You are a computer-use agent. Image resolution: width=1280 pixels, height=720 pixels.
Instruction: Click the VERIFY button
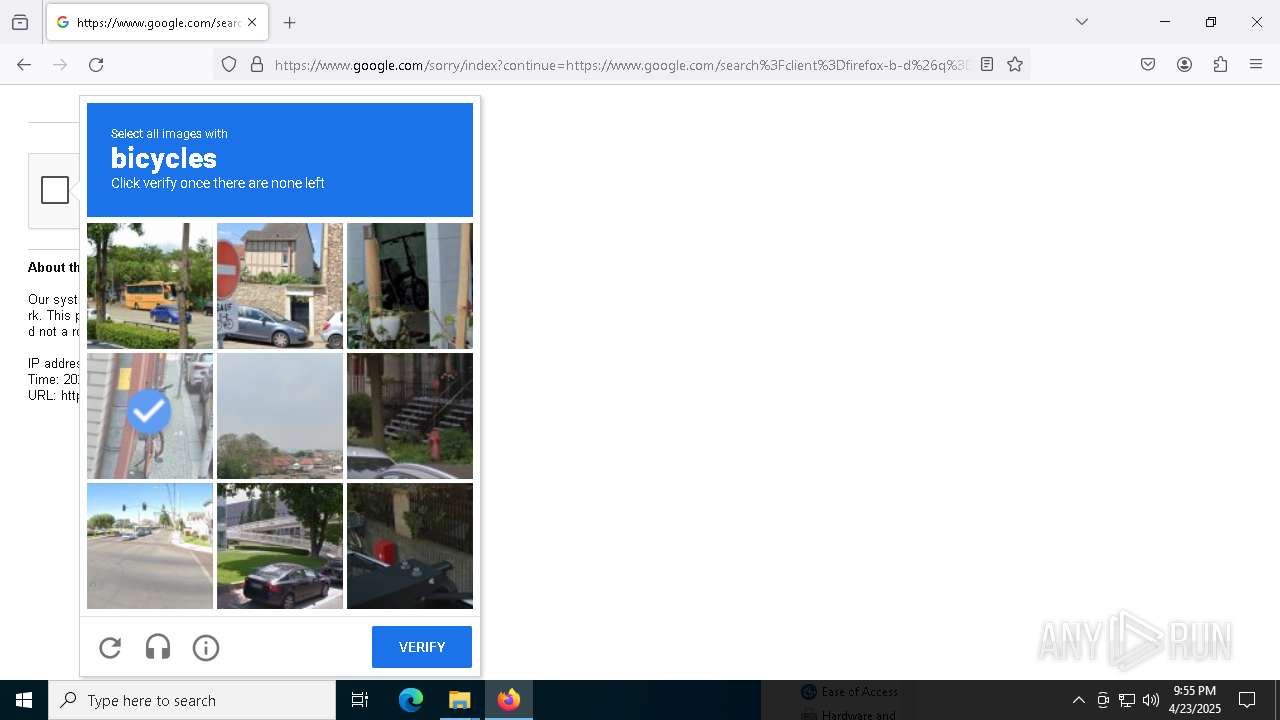pos(422,647)
